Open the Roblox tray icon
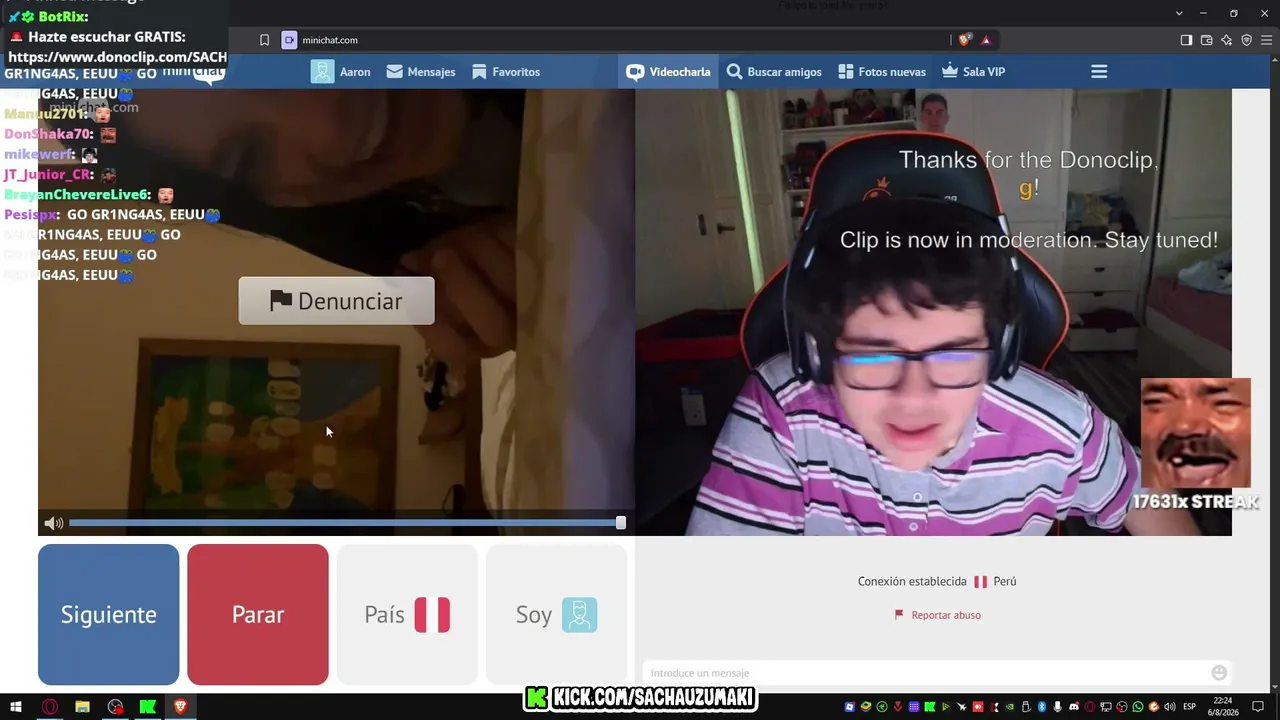 tap(850, 707)
